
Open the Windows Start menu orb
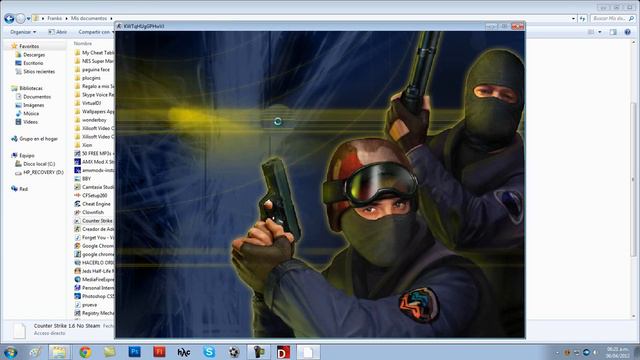click(10, 352)
